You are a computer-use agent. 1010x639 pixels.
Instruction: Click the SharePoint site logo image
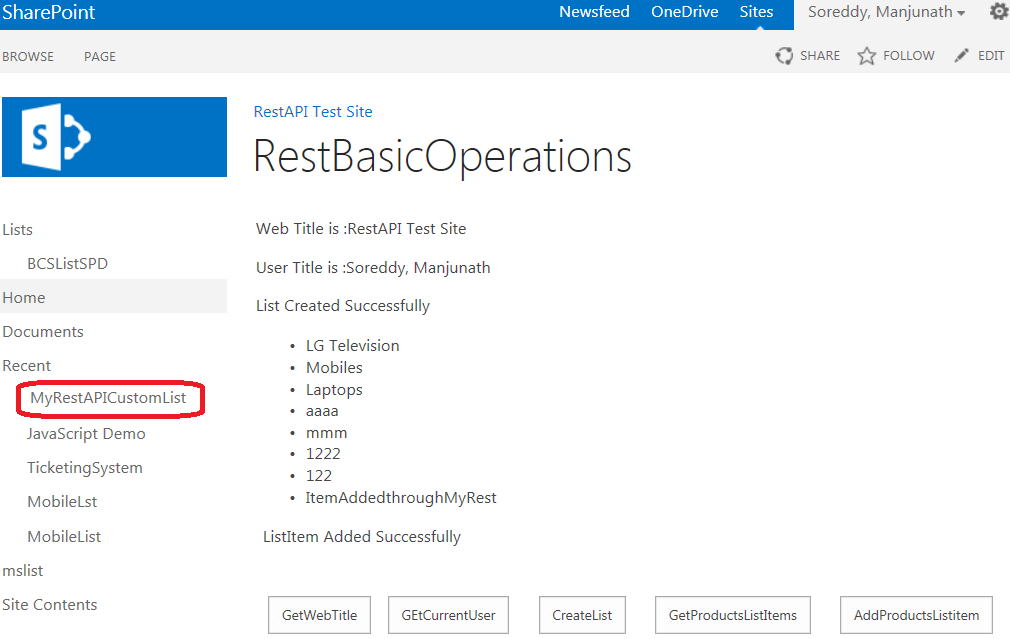pos(114,136)
